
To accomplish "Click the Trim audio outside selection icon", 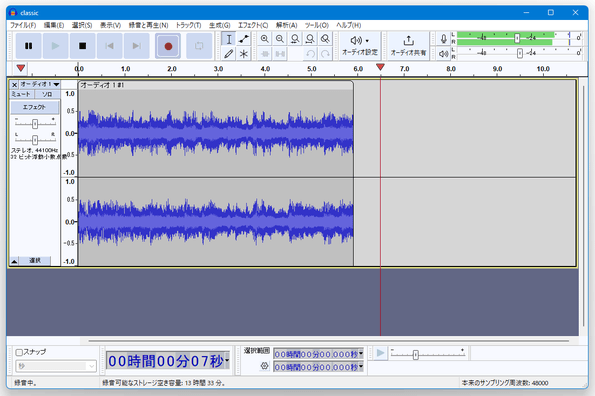I will click(x=265, y=53).
